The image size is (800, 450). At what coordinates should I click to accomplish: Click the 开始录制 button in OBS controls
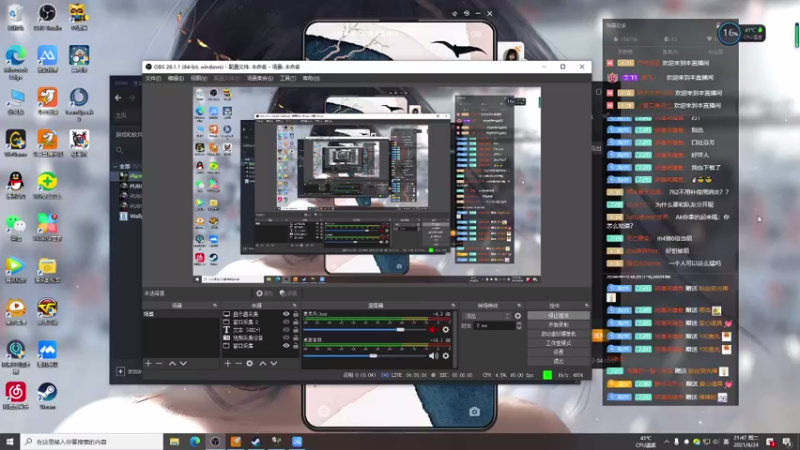558,325
